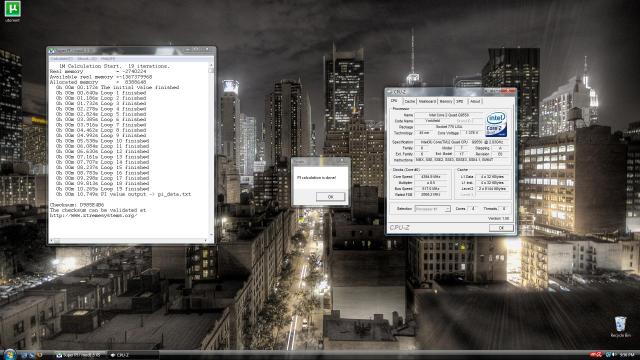
Task: Close the PI calculation done dialog
Action: [x=342, y=161]
